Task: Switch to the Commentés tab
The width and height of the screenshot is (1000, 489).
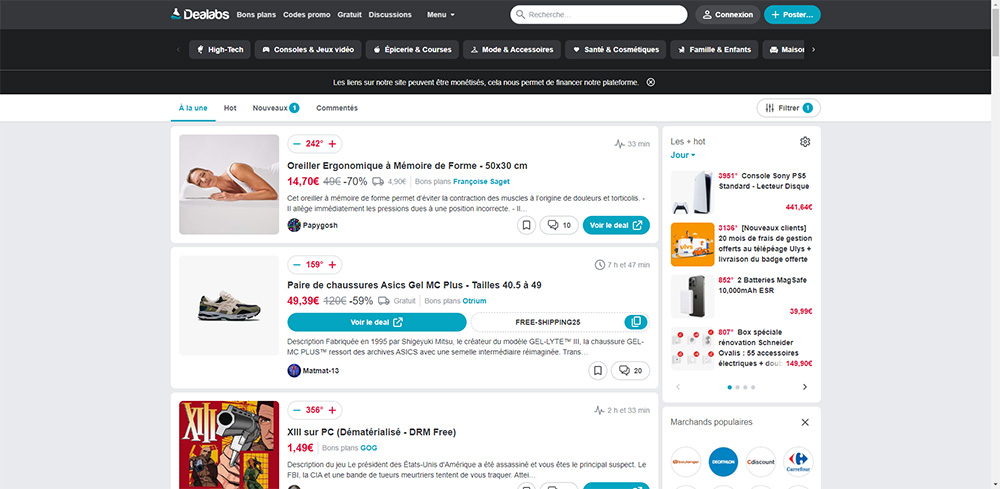Action: click(337, 108)
